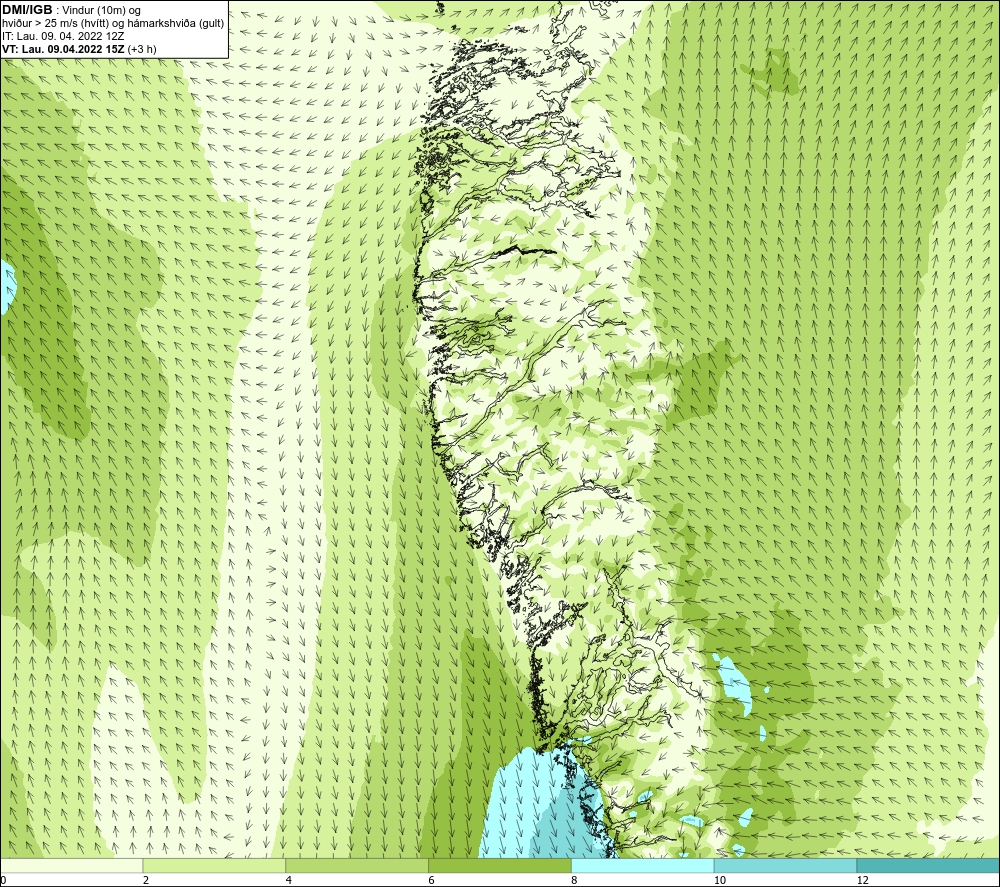This screenshot has height=887, width=1000.
Task: Click the scale label '2'
Action: coord(146,880)
